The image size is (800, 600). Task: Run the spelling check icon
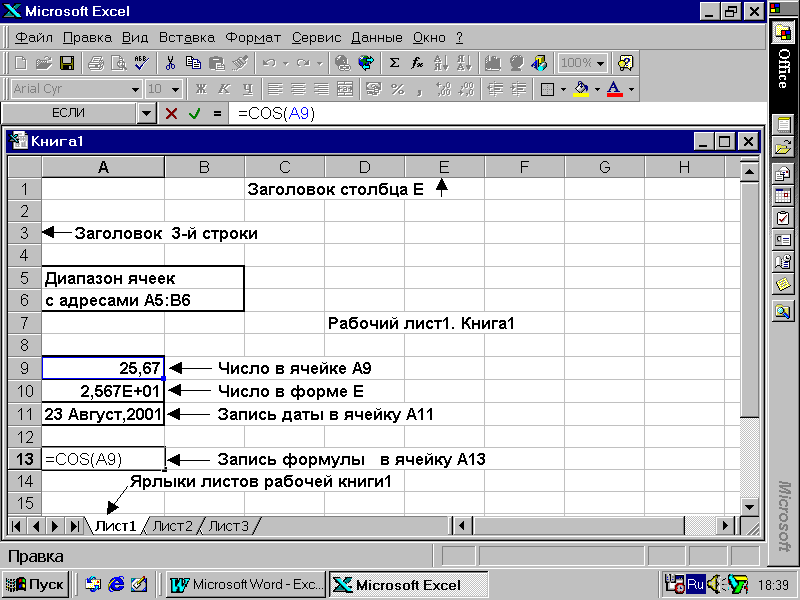click(141, 63)
